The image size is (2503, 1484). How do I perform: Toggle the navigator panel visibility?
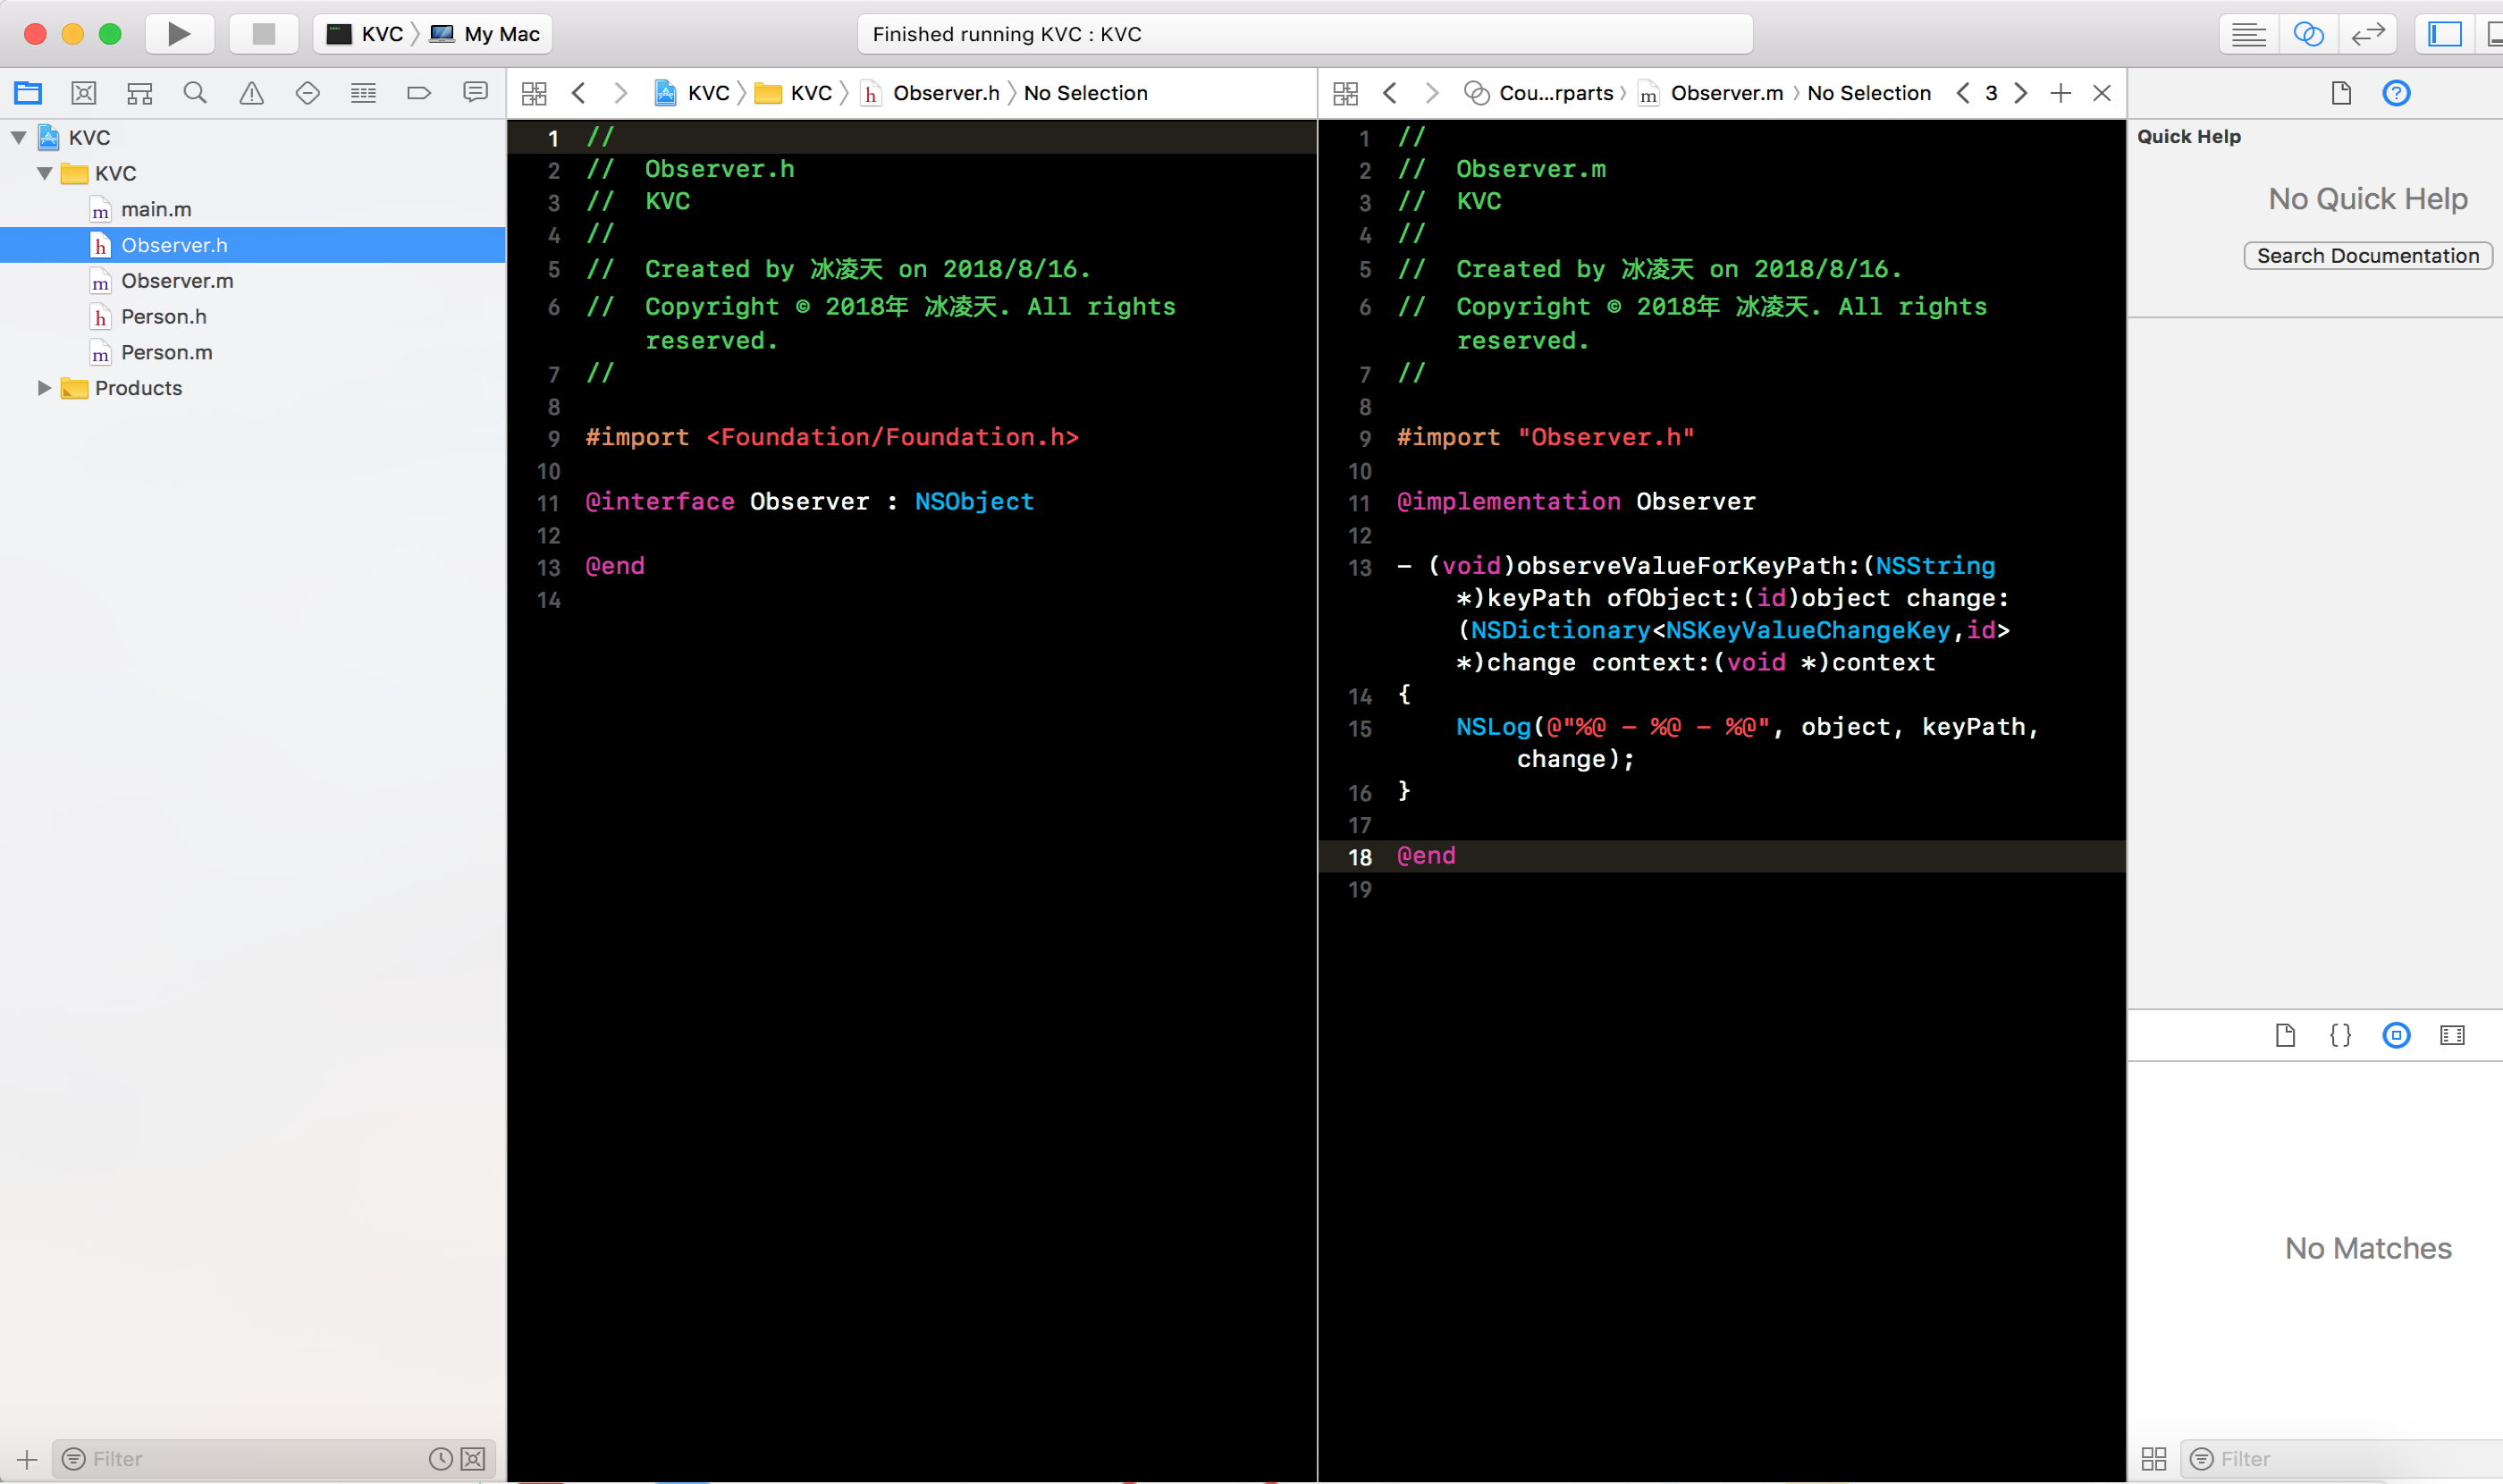2445,34
